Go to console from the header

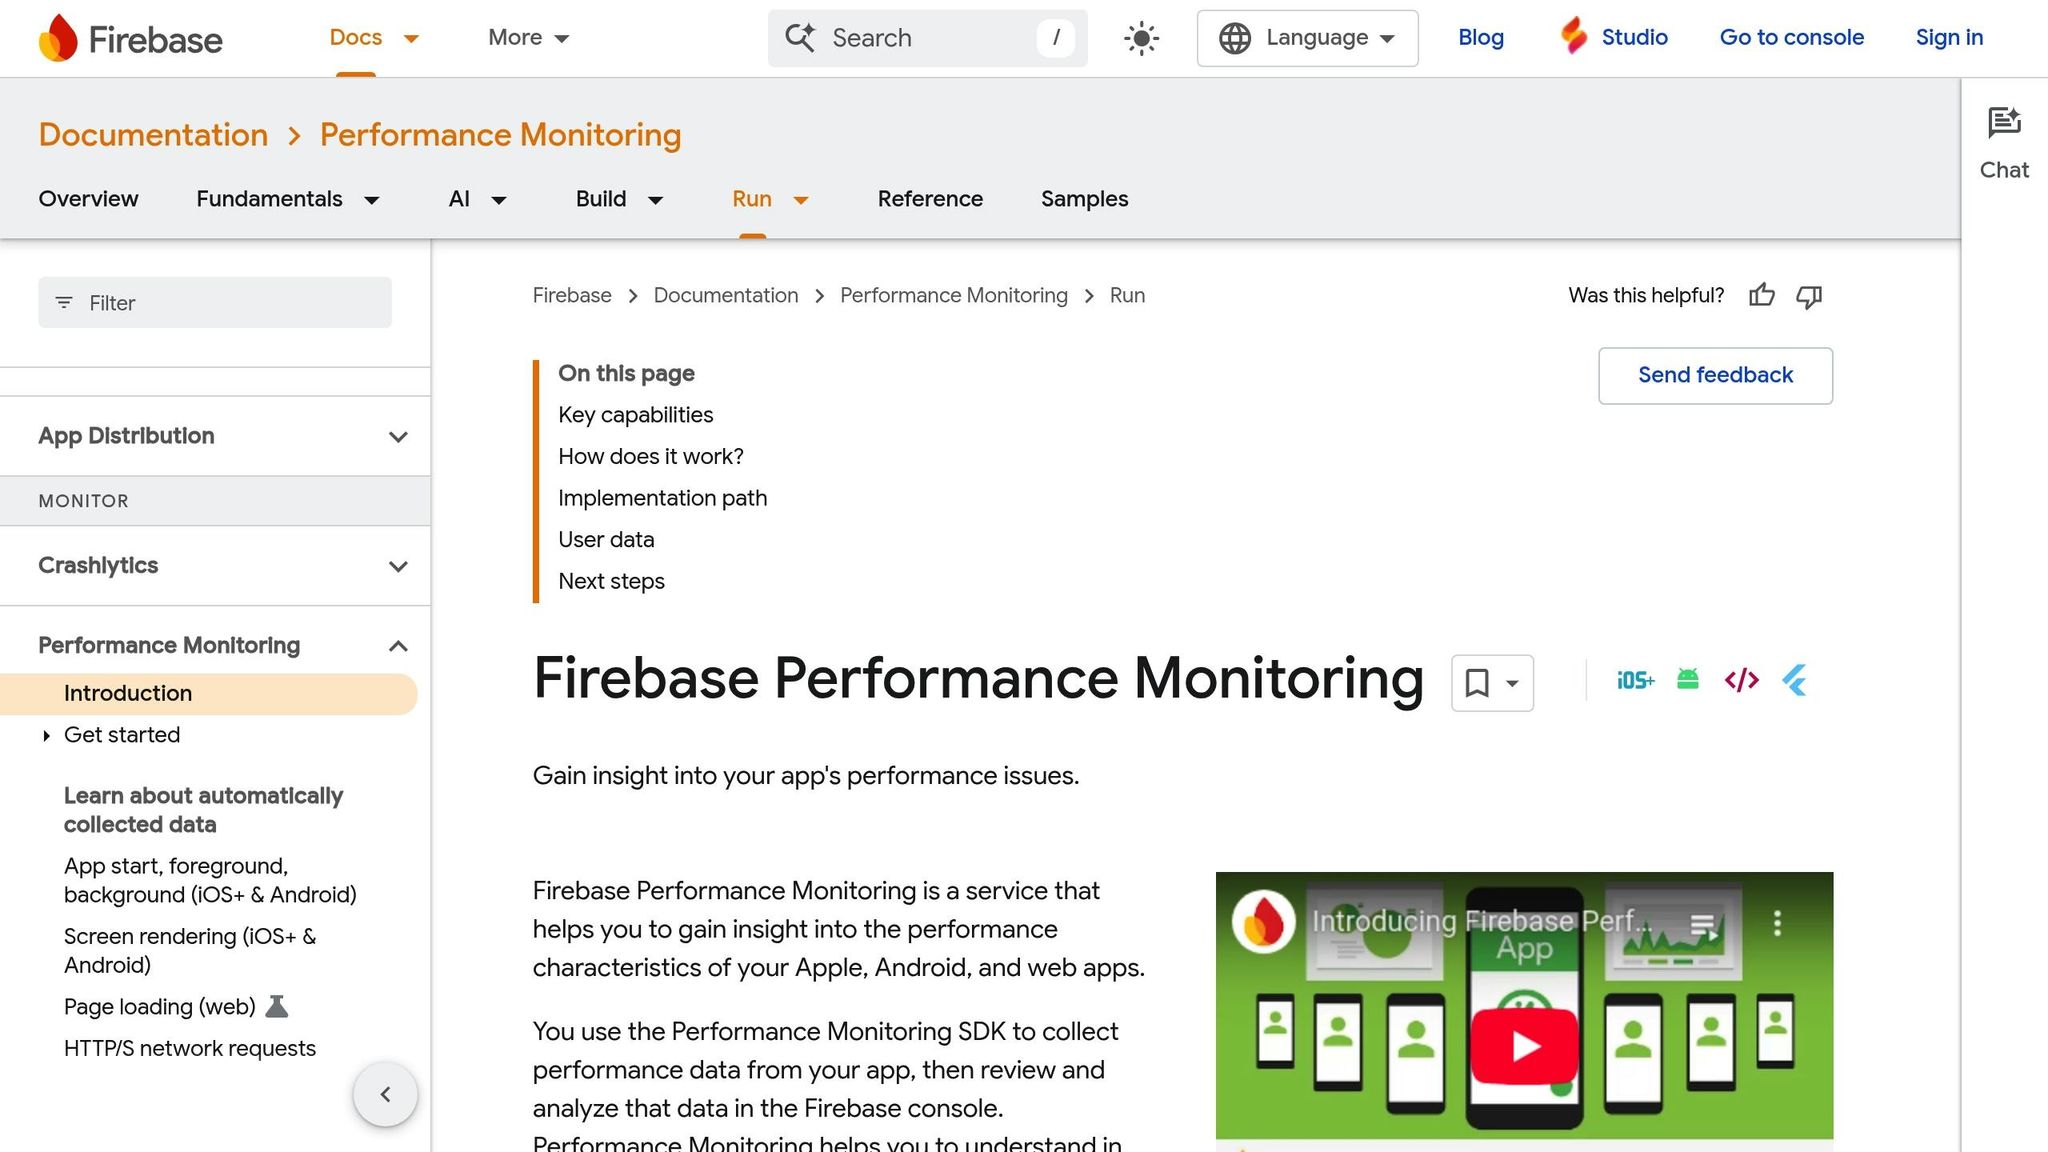1791,38
